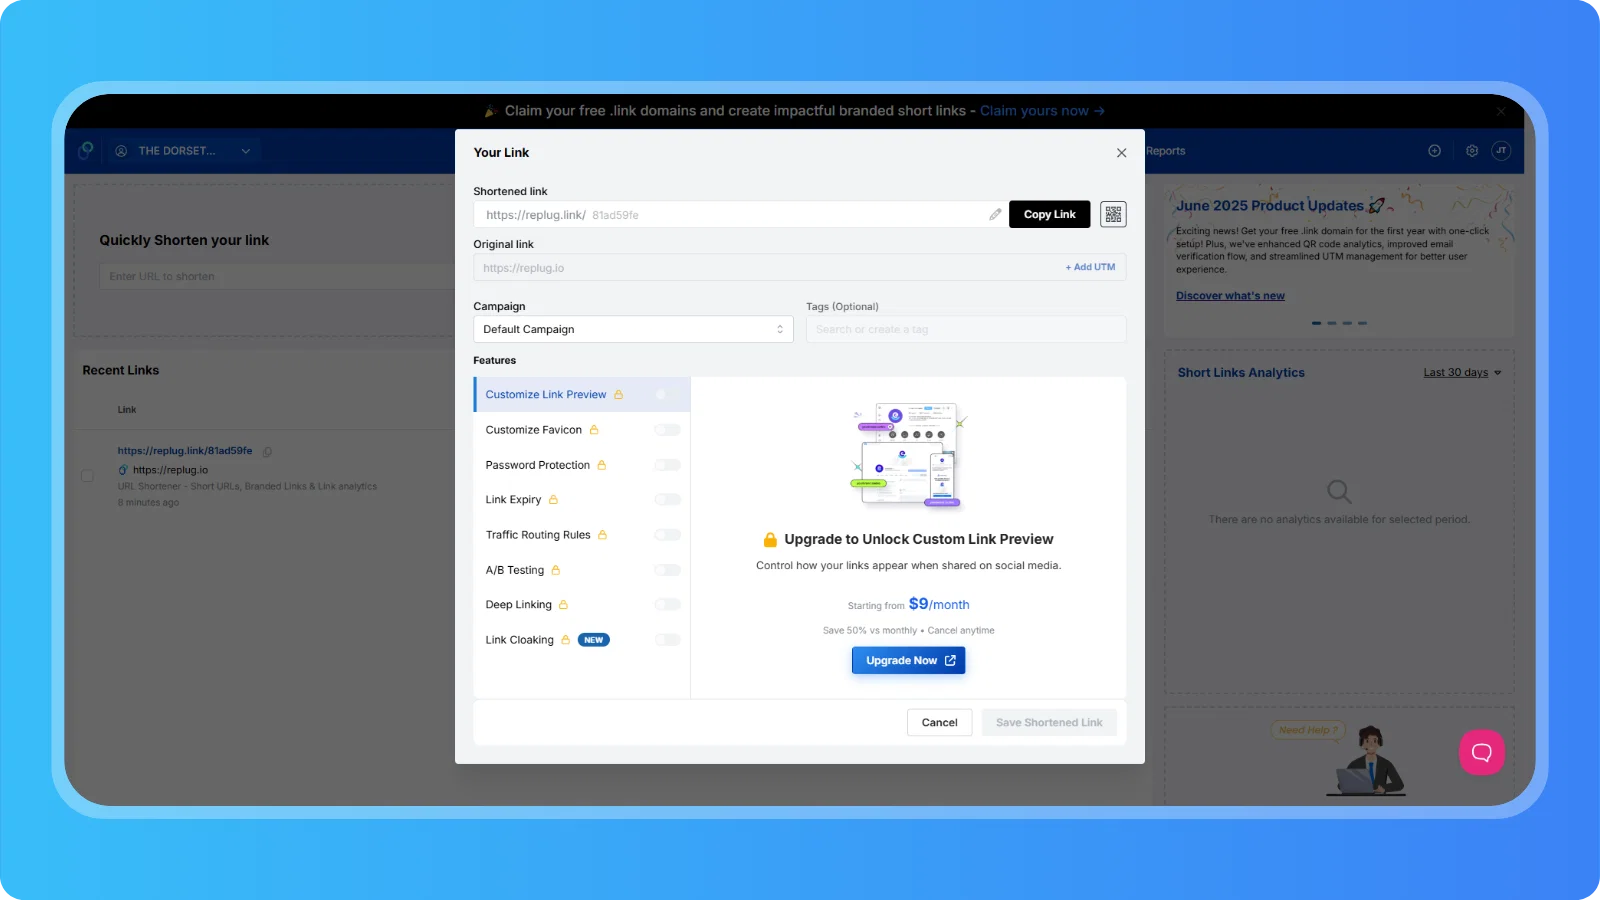Click the link preview illustration thumbnail
The width and height of the screenshot is (1600, 900).
(x=908, y=455)
